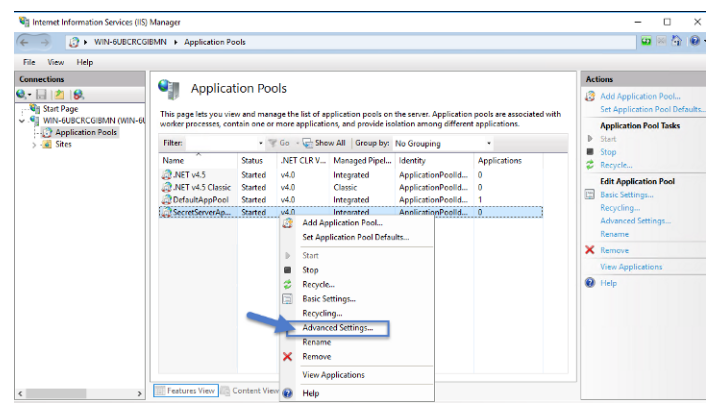This screenshot has width=722, height=412.
Task: Click the Application Pools header icon
Action: pos(169,89)
